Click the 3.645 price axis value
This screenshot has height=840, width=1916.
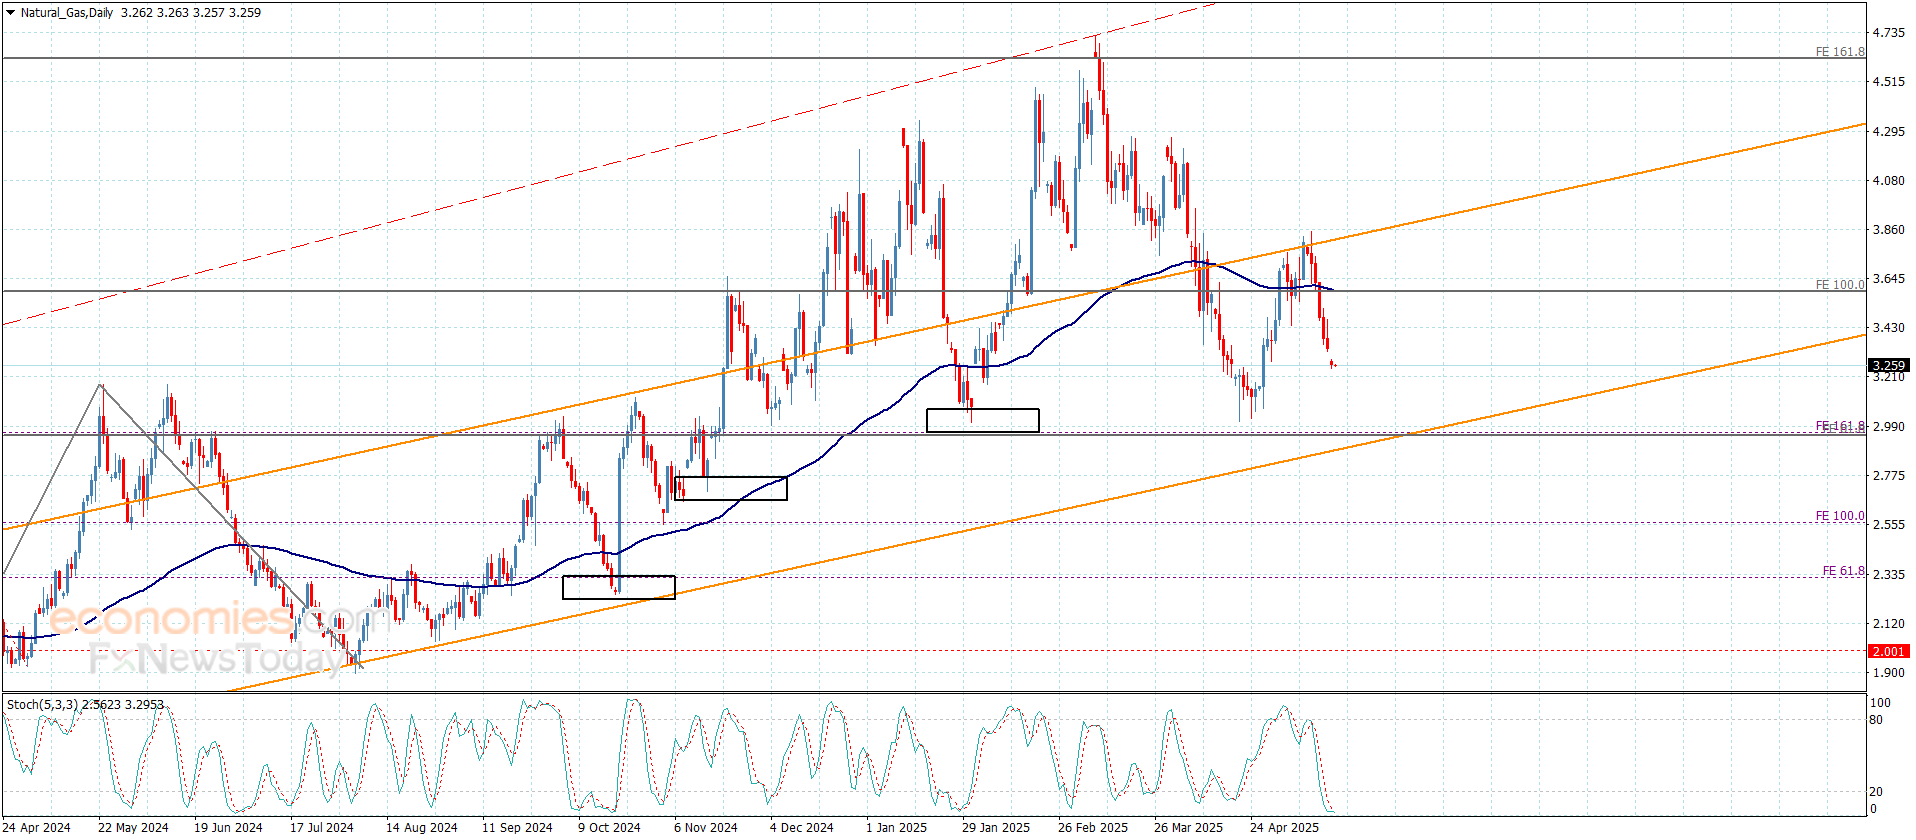1888,279
